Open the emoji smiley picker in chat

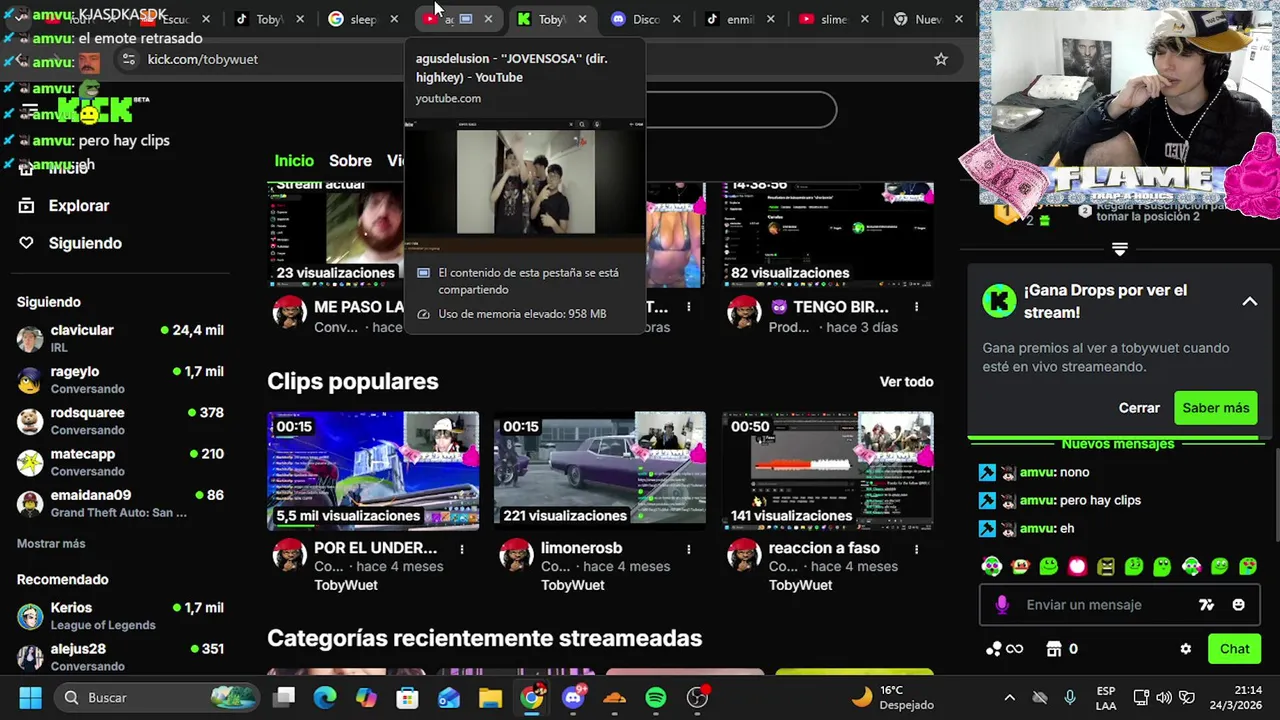1238,605
